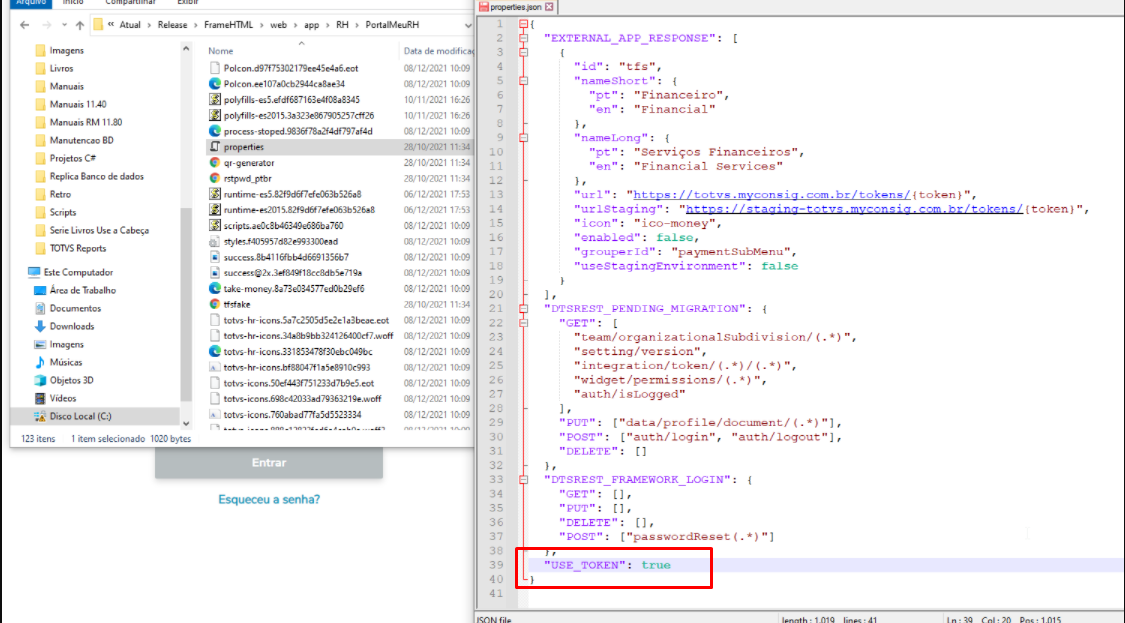This screenshot has height=623, width=1125.
Task: Select styles.f405957d82e993300ead file icon
Action: [215, 241]
